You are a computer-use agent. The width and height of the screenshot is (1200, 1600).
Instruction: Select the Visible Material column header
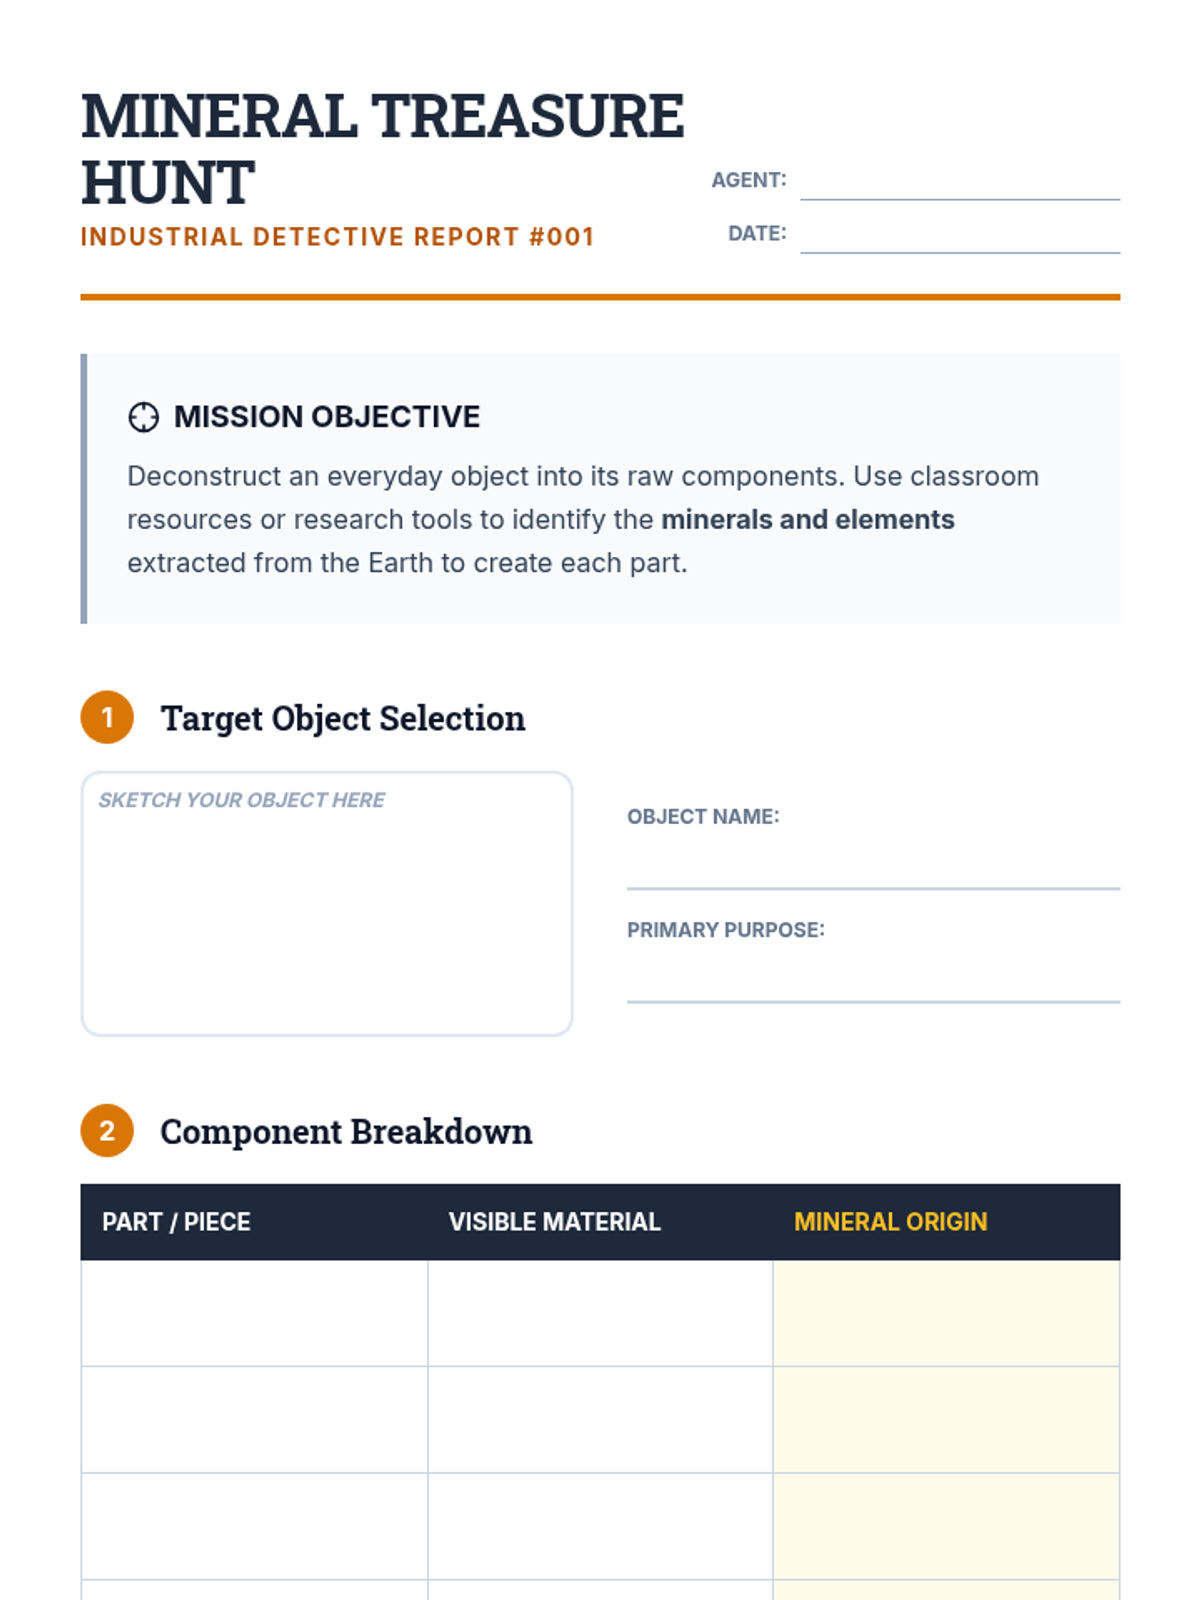554,1222
